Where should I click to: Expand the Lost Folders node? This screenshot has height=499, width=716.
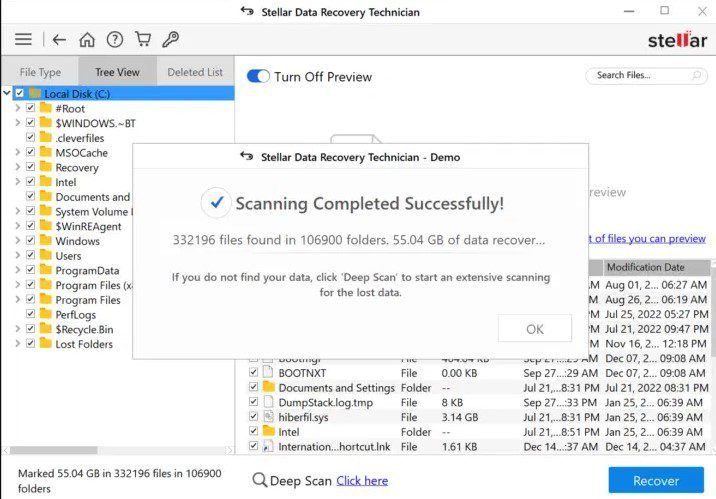pyautogui.click(x=17, y=344)
